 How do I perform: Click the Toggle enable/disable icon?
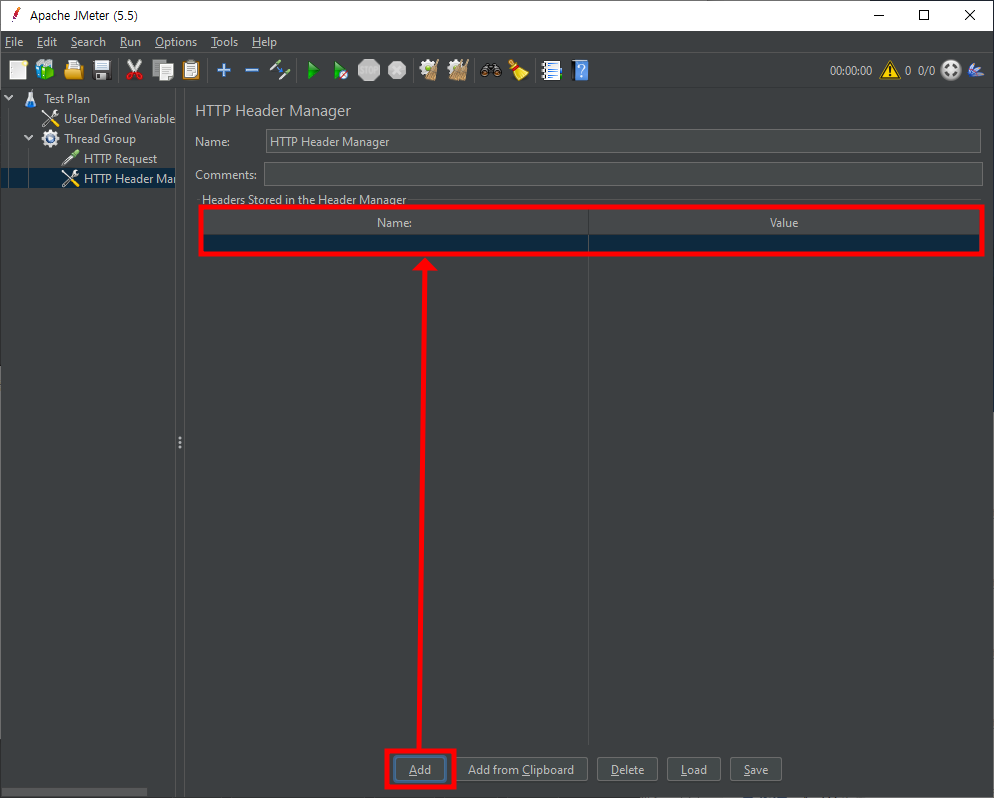coord(280,70)
